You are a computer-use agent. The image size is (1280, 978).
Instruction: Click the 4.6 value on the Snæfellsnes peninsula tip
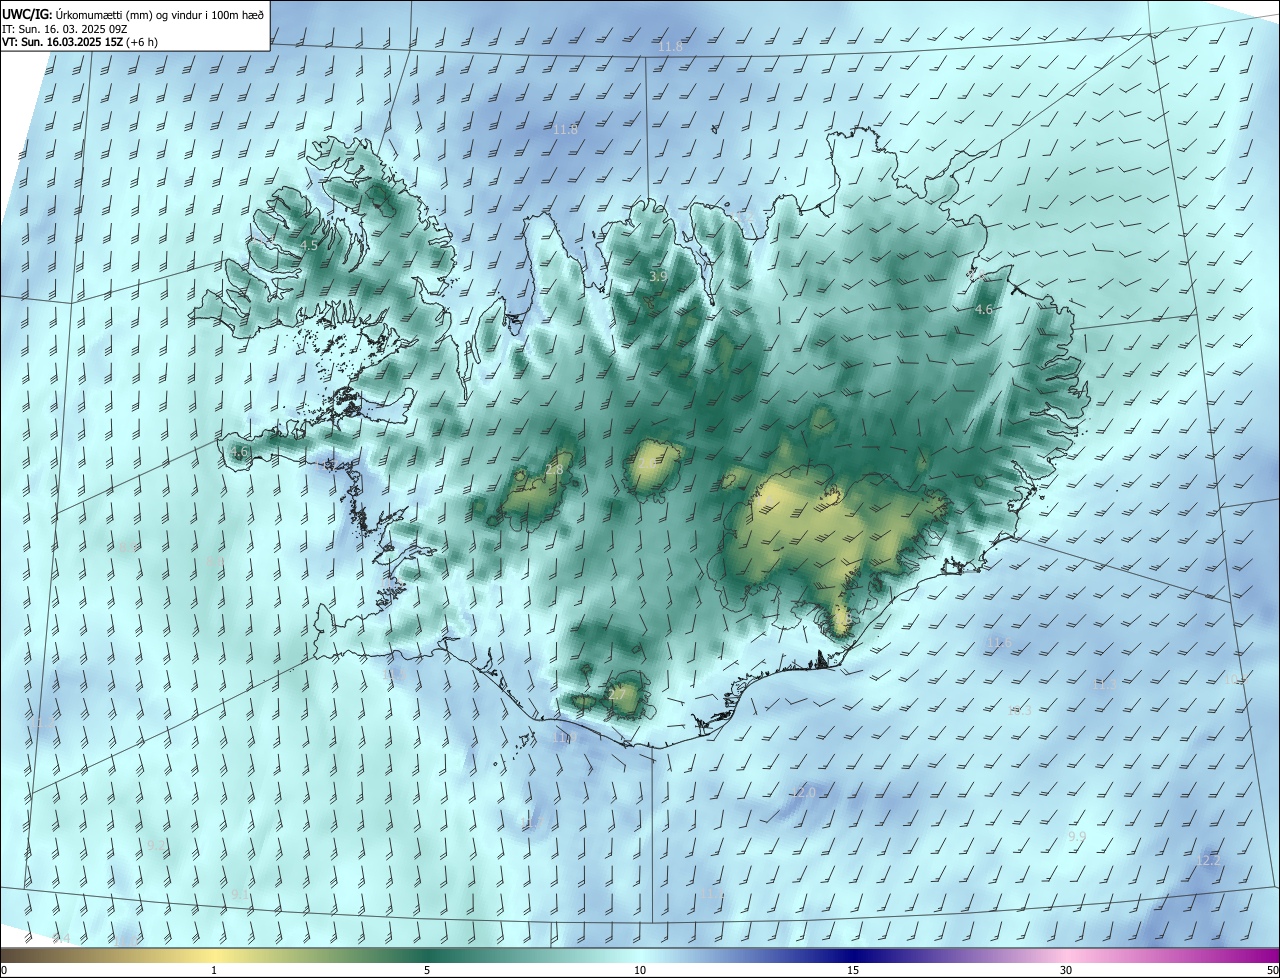click(239, 452)
